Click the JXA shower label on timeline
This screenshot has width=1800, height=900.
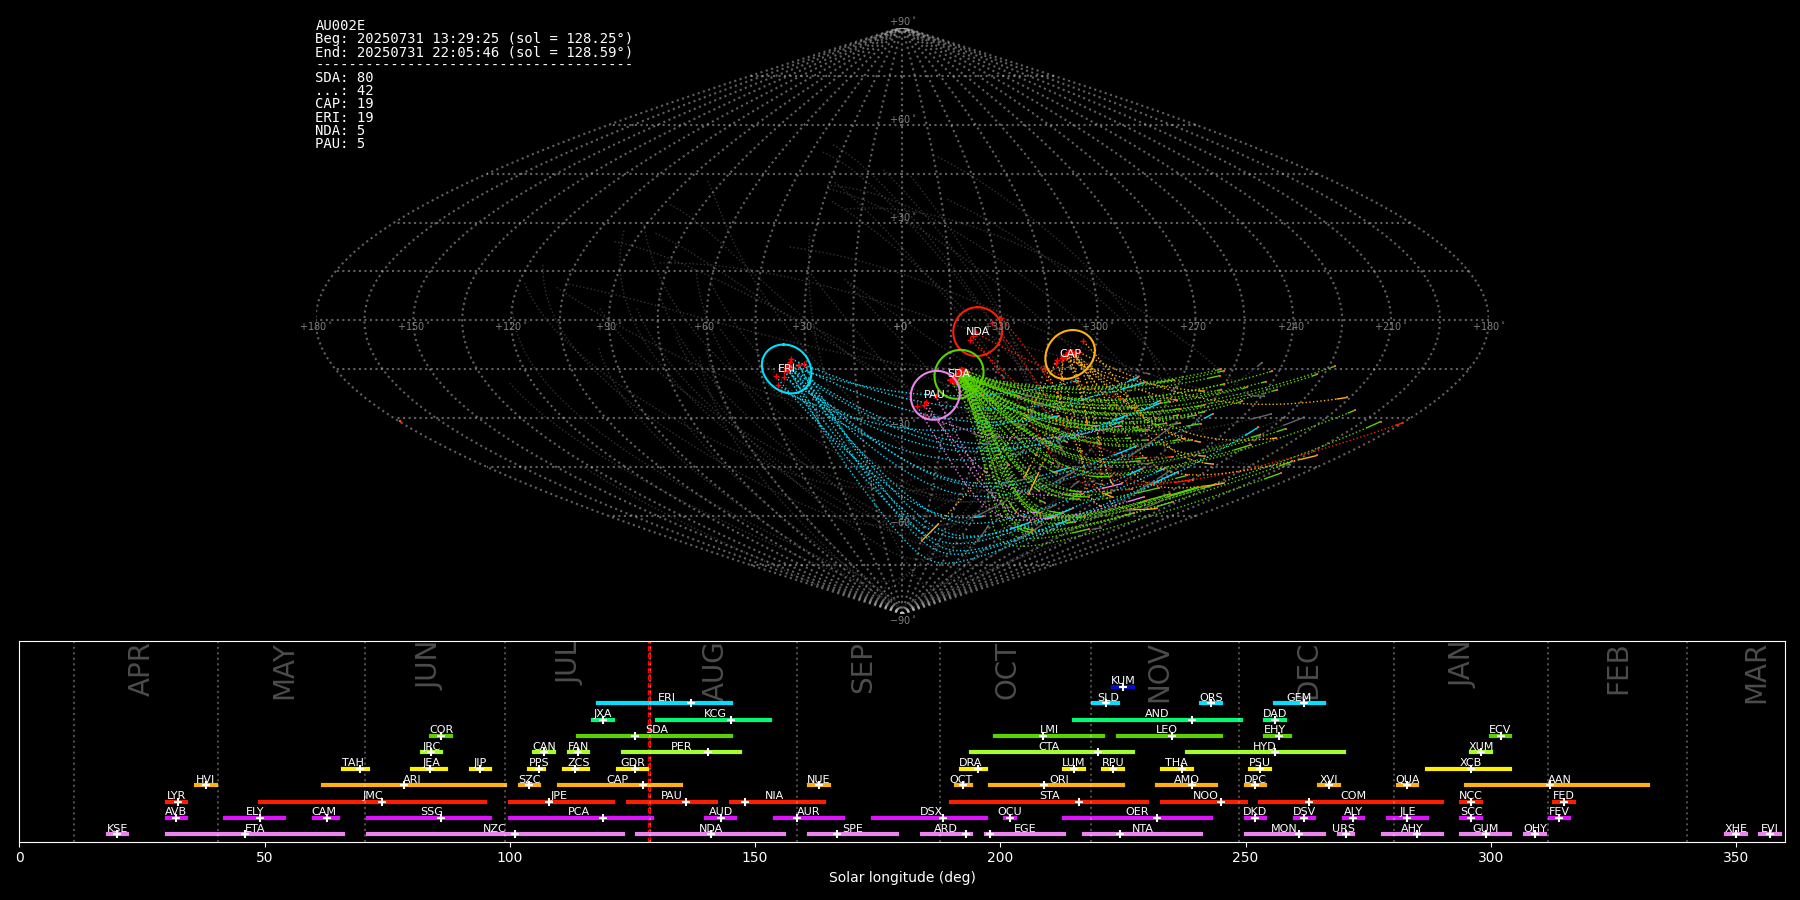point(602,714)
